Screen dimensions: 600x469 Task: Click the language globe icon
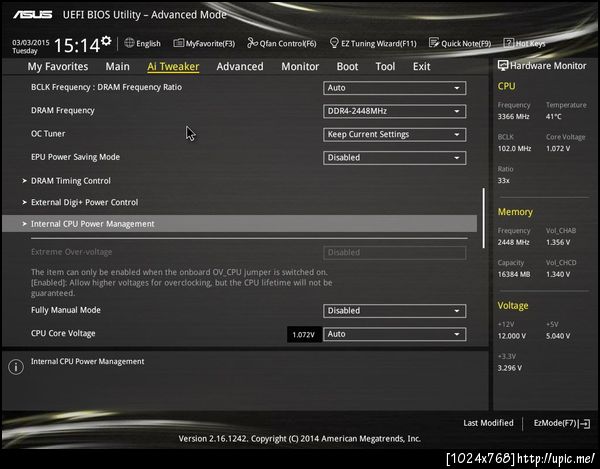(x=129, y=43)
